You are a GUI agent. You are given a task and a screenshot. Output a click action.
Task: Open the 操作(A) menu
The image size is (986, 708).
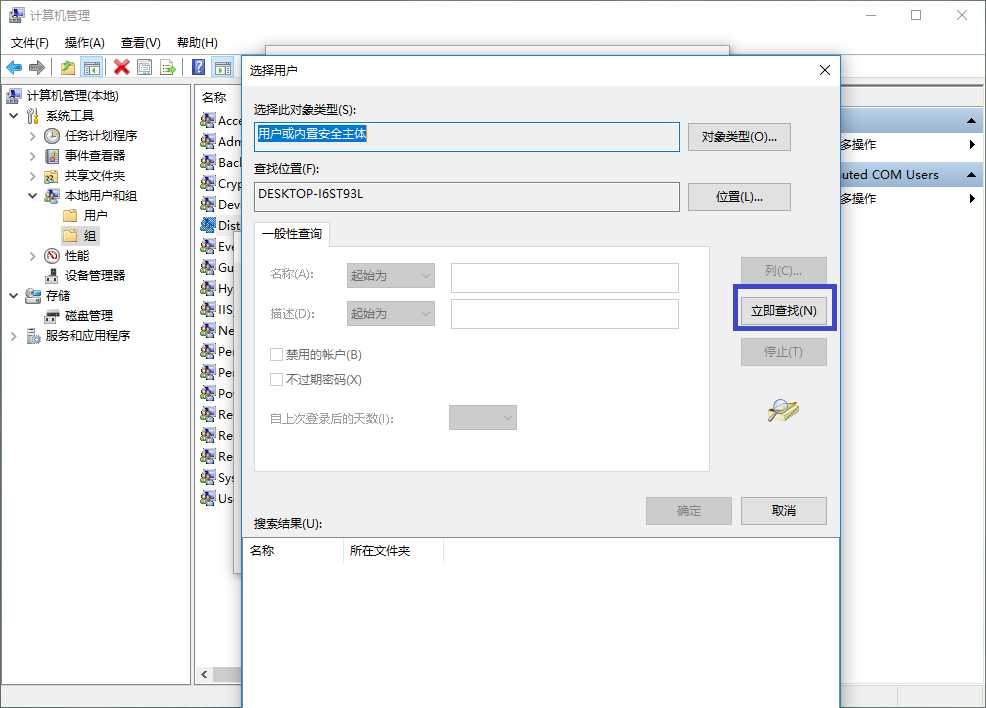click(x=84, y=43)
